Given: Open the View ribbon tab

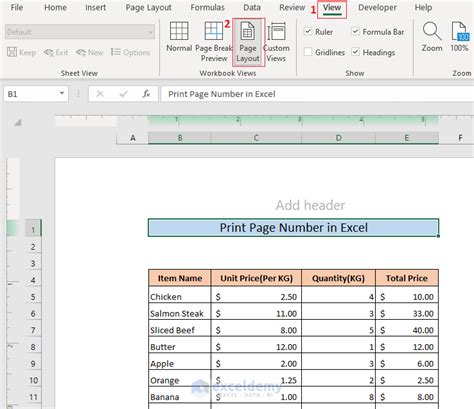Looking at the screenshot, I should point(332,8).
